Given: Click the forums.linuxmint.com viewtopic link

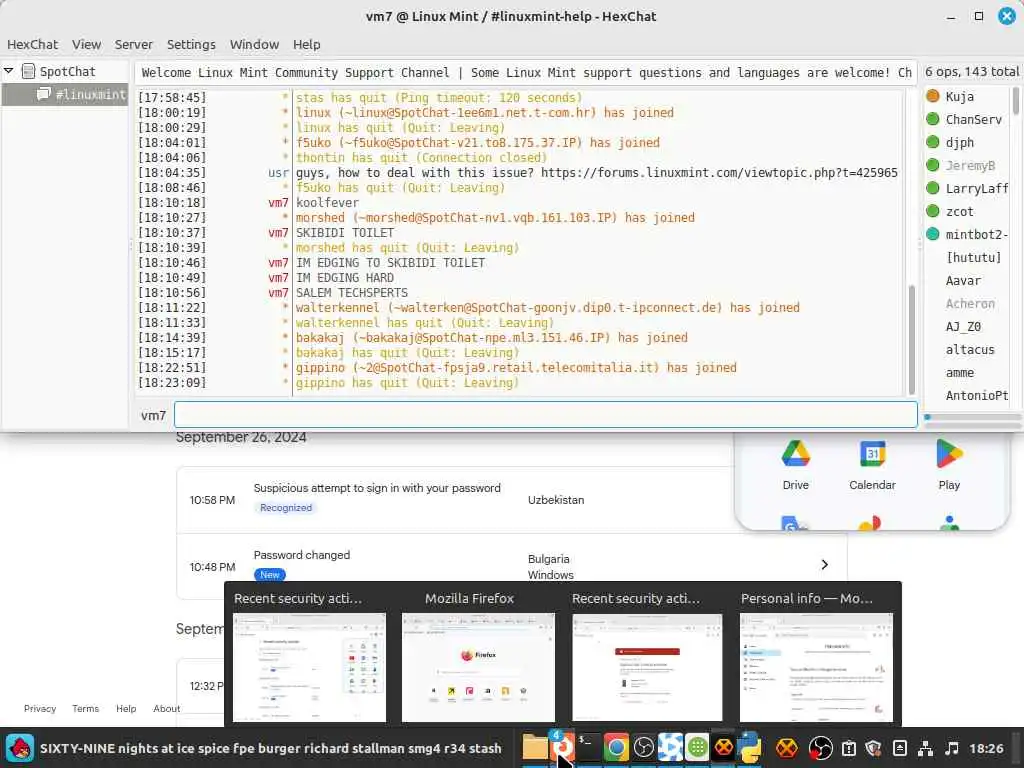Looking at the screenshot, I should (719, 172).
